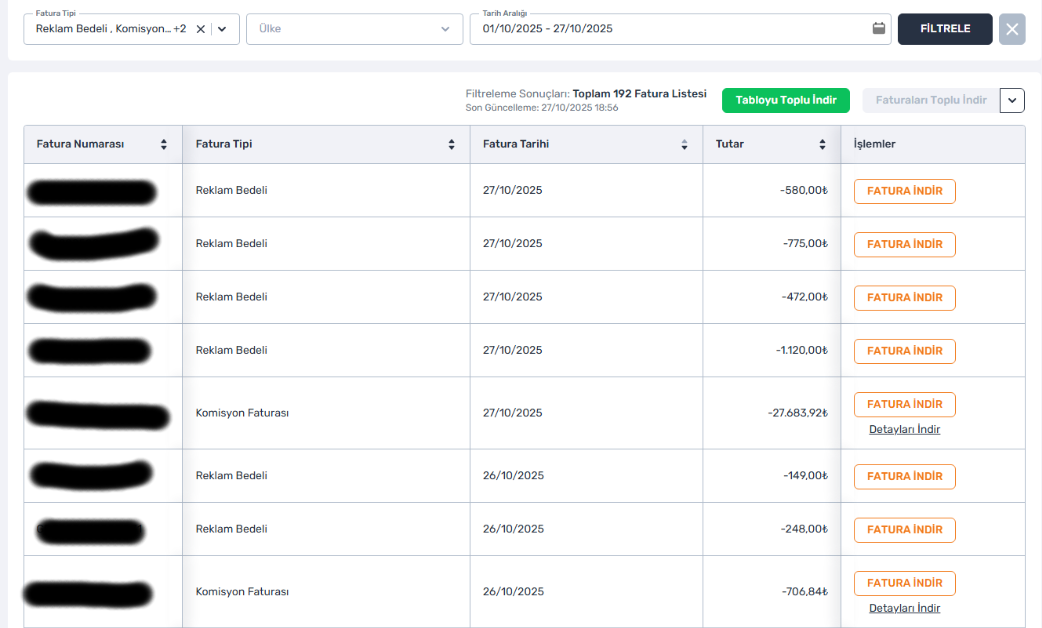Download invoice for the -149,00₺ row

(x=904, y=476)
